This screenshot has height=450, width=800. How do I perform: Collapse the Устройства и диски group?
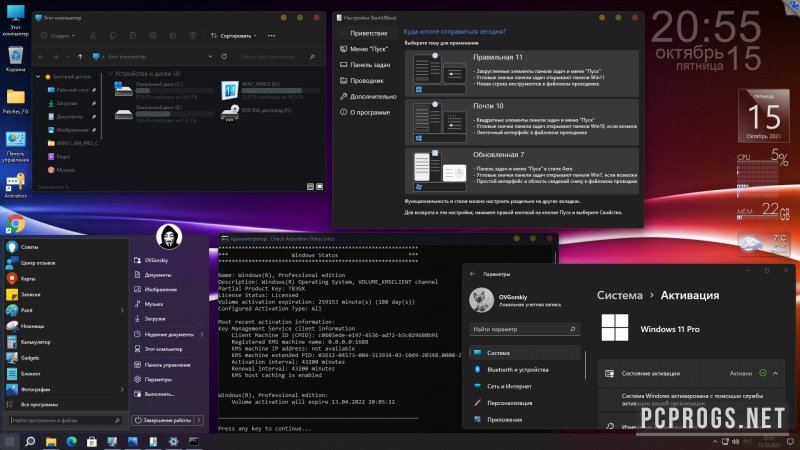click(x=111, y=74)
